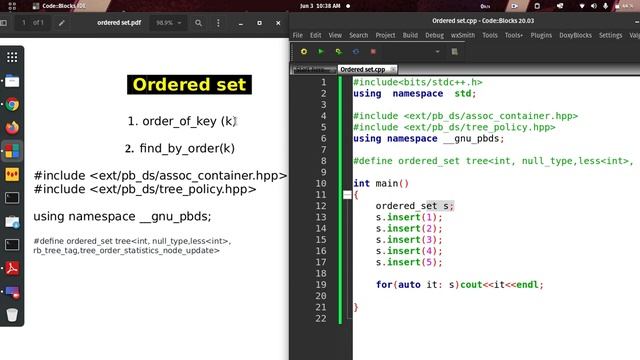Open the Search menu
This screenshot has width=640, height=360.
tap(358, 36)
